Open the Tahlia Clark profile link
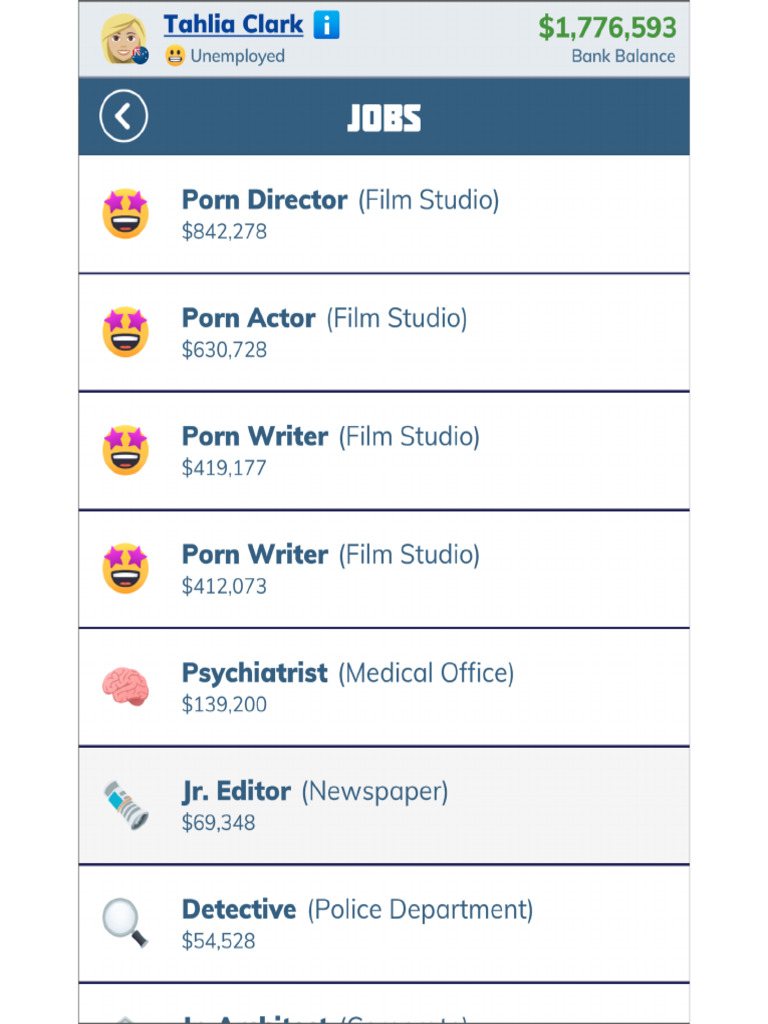The image size is (768, 1024). pyautogui.click(x=233, y=25)
